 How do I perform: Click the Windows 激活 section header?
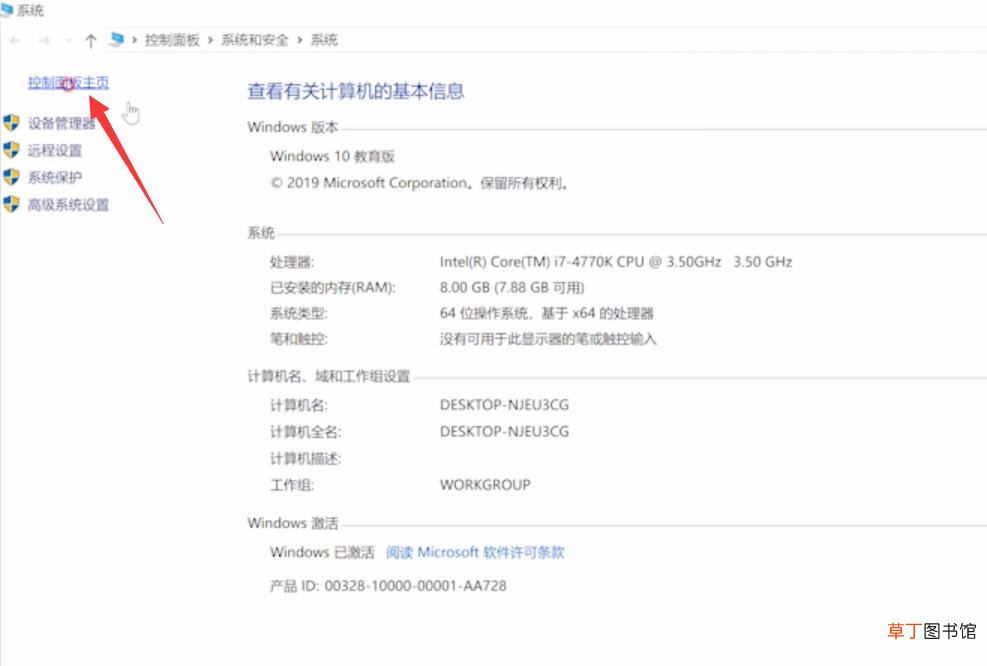293,523
